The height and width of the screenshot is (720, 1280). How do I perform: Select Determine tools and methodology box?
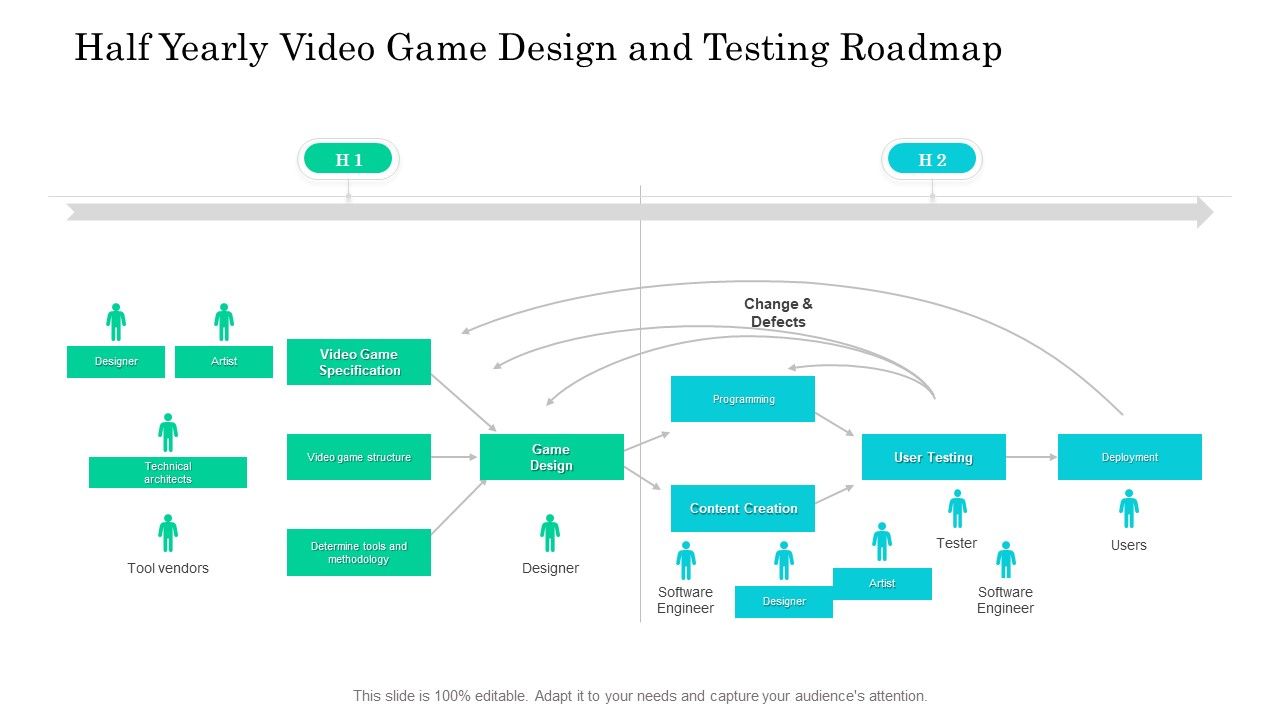point(359,552)
